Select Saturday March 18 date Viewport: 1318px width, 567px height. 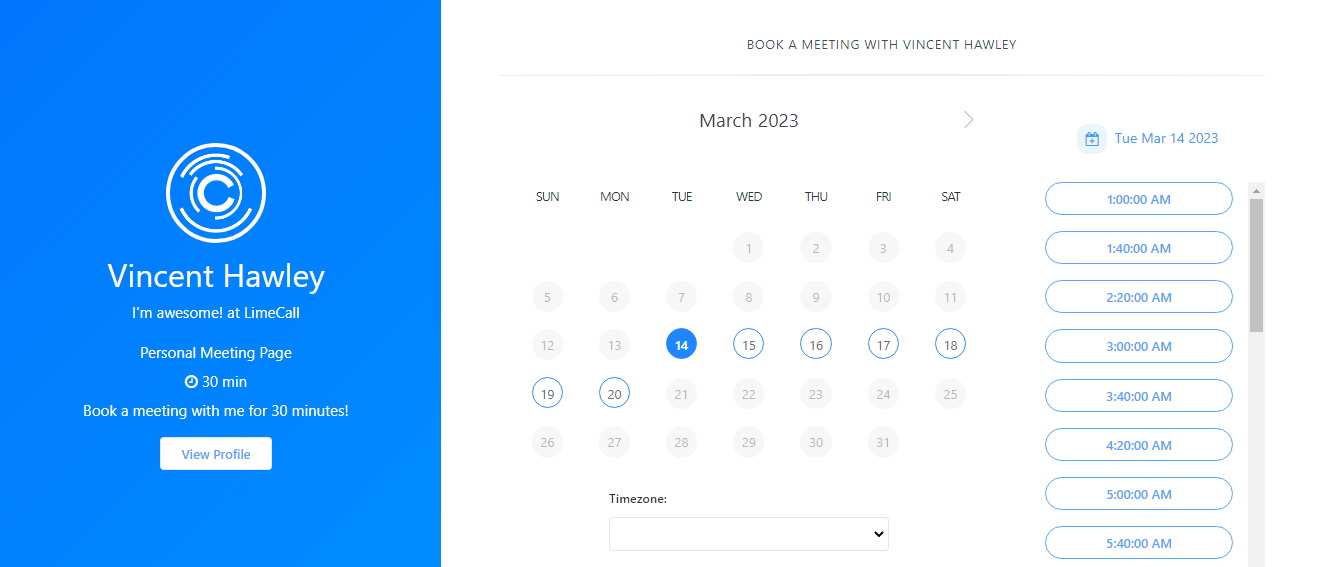point(950,345)
